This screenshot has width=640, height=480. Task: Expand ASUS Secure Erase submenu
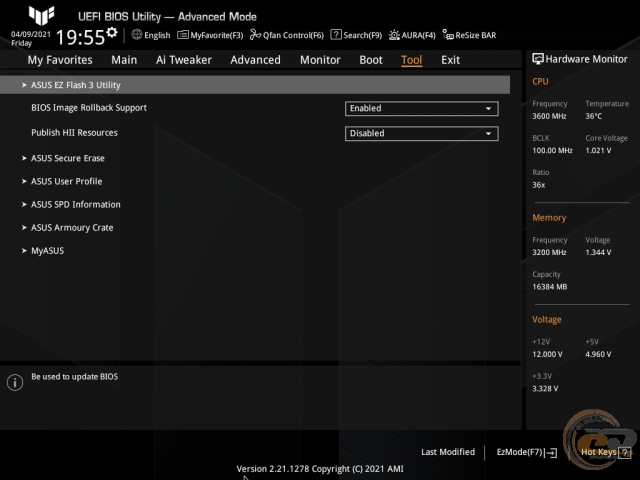(x=68, y=158)
